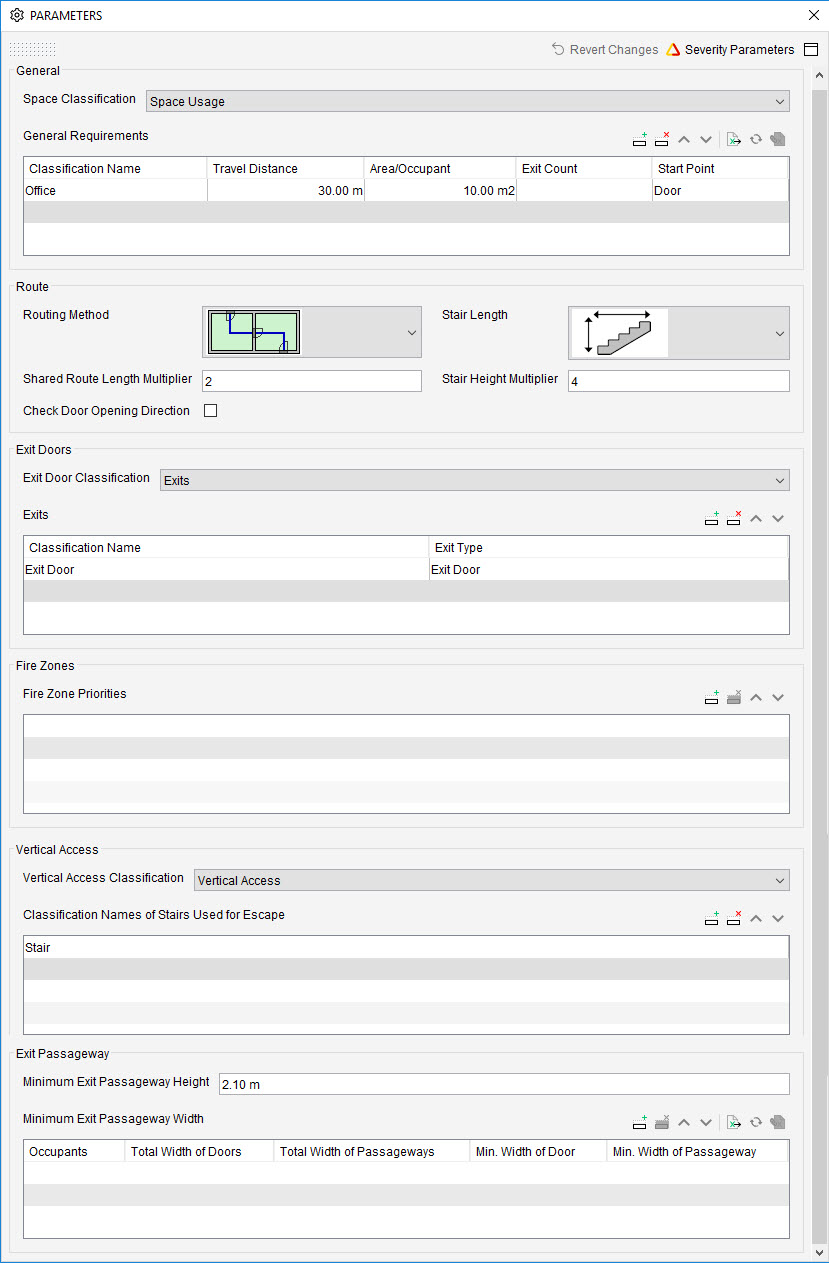The image size is (829, 1263).
Task: Expand Exit Door Classification dropdown
Action: 475,480
